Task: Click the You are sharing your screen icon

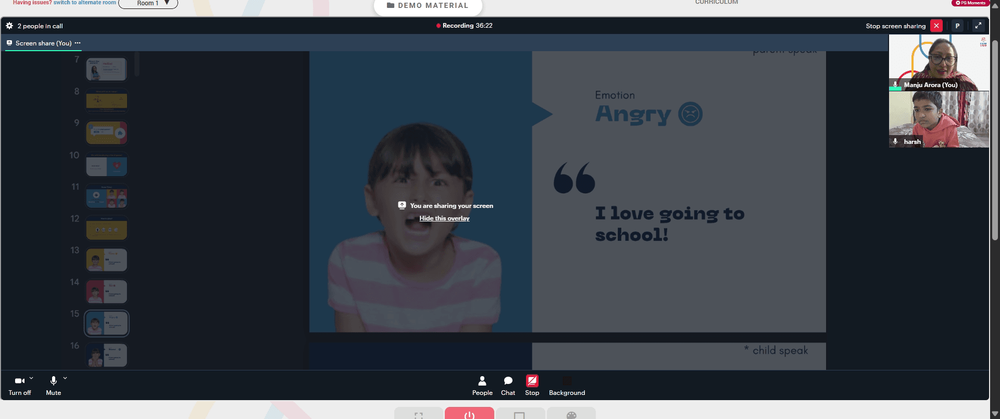Action: tap(402, 205)
